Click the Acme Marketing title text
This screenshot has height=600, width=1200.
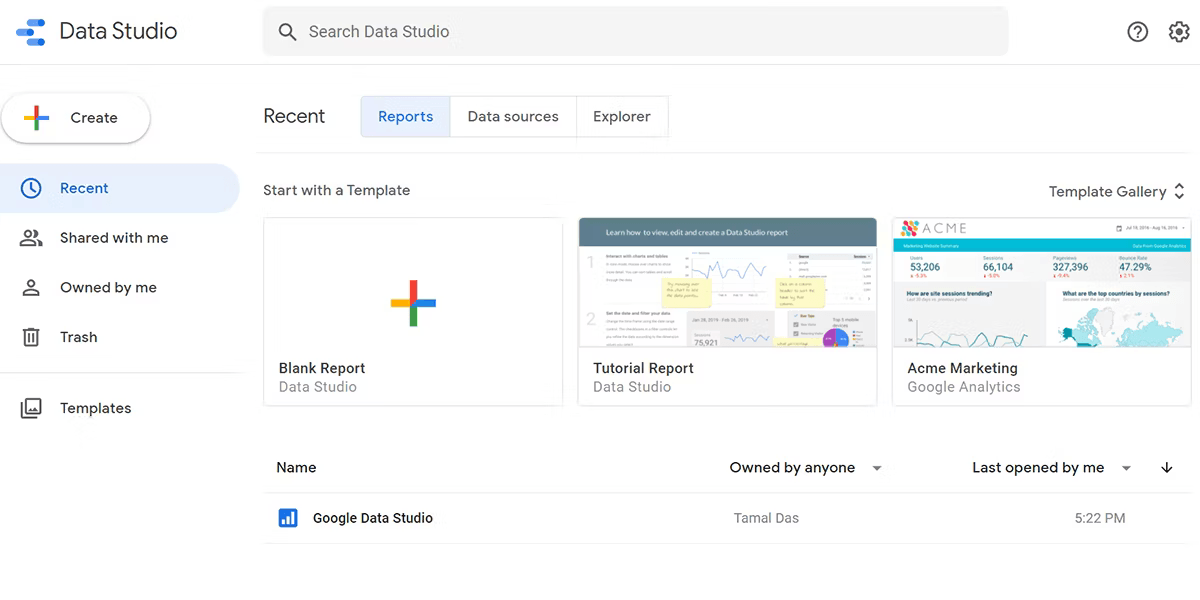pos(962,368)
